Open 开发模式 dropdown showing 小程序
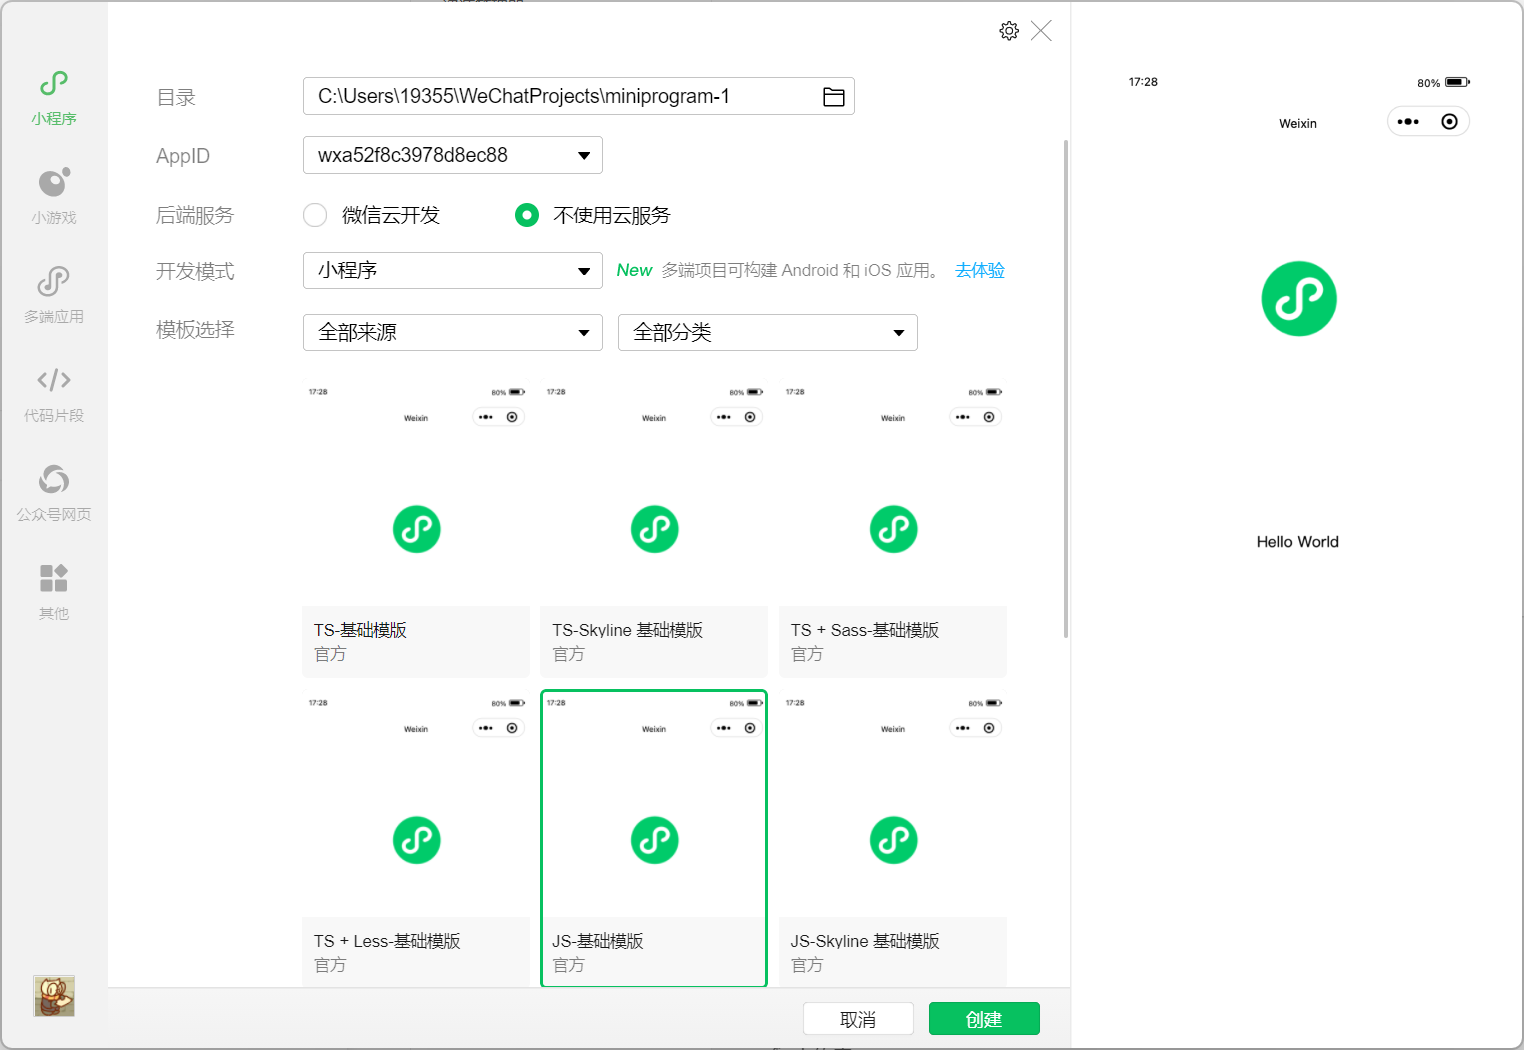Image resolution: width=1524 pixels, height=1050 pixels. [x=453, y=271]
